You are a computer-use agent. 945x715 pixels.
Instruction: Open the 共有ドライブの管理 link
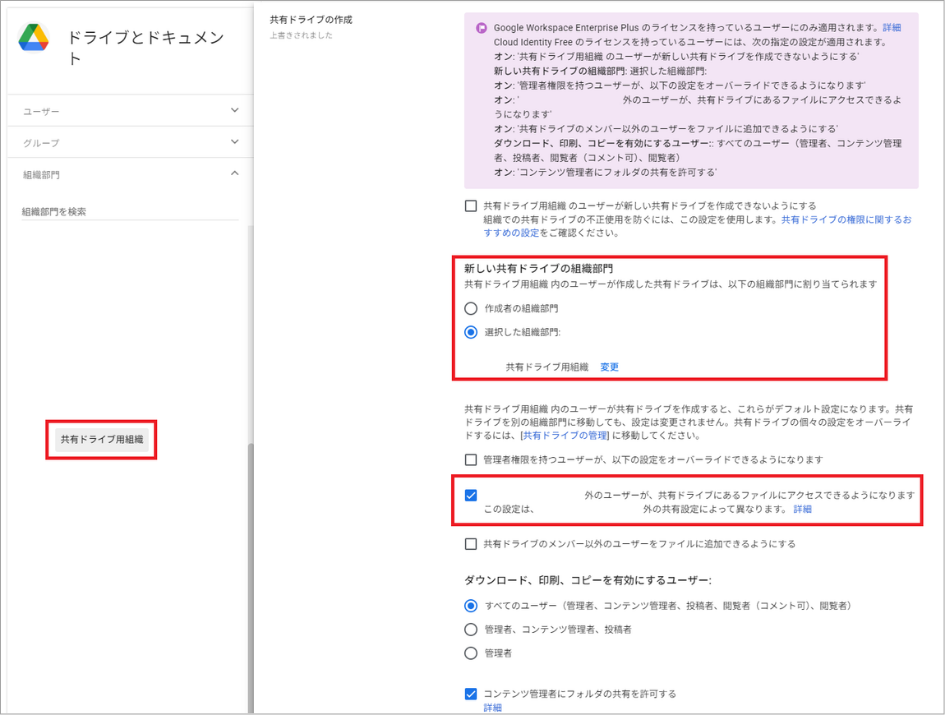(565, 435)
